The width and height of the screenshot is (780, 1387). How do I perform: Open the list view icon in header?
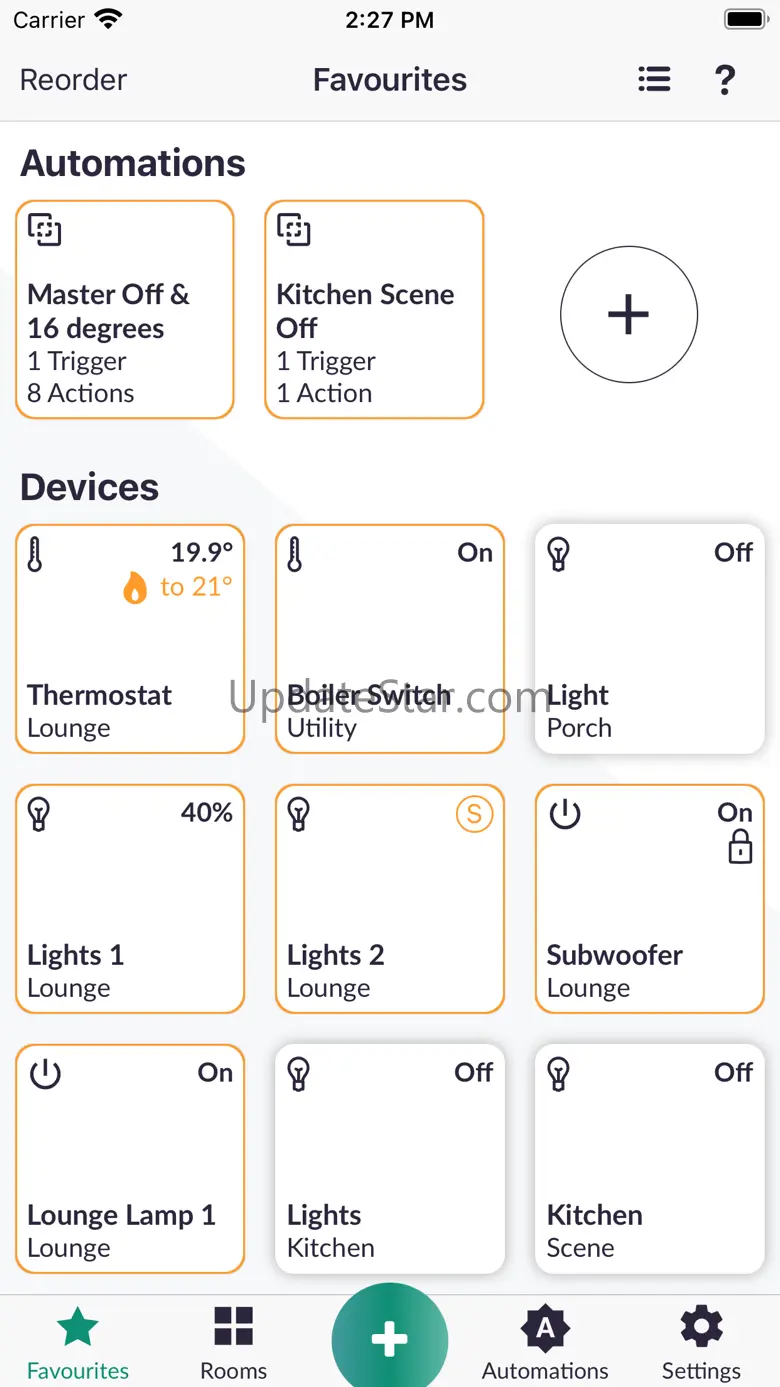(654, 80)
